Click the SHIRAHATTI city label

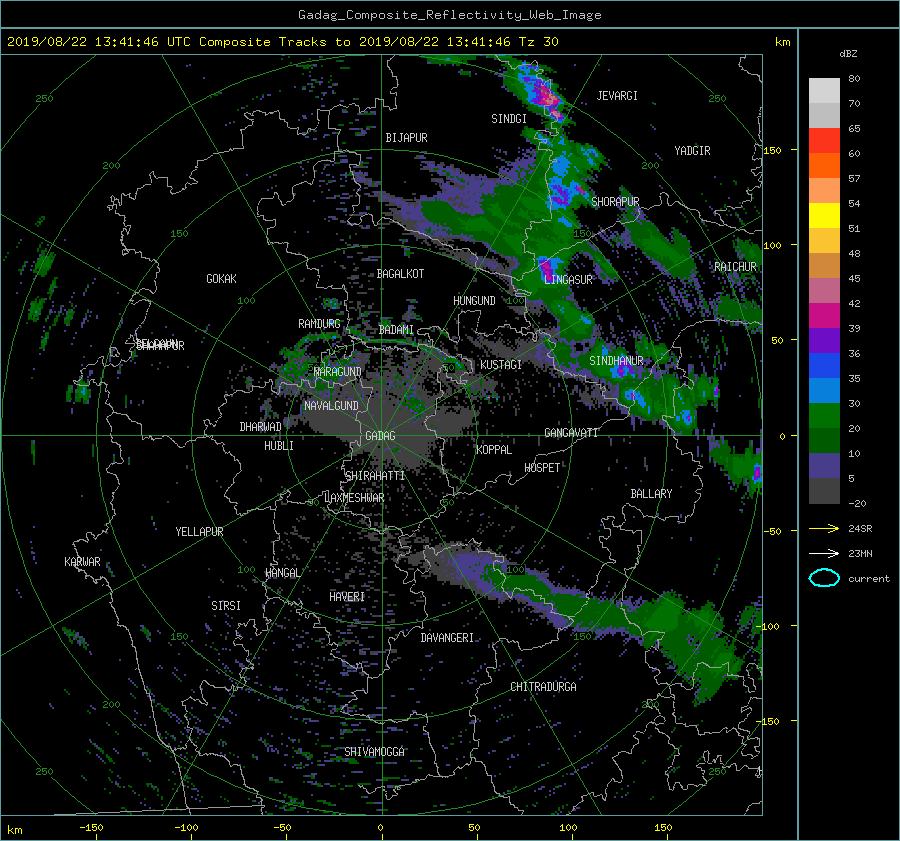click(x=375, y=476)
